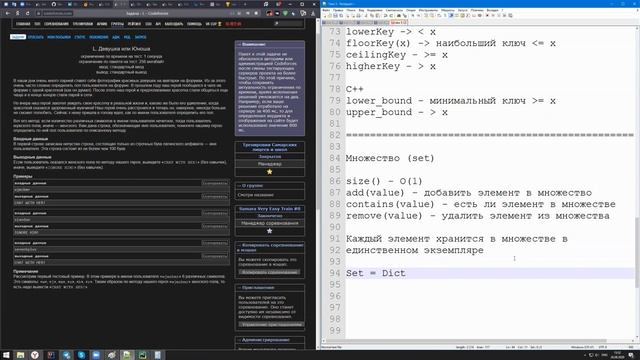Click the Replace icon in Notepad++ toolbar

[x=404, y=16]
